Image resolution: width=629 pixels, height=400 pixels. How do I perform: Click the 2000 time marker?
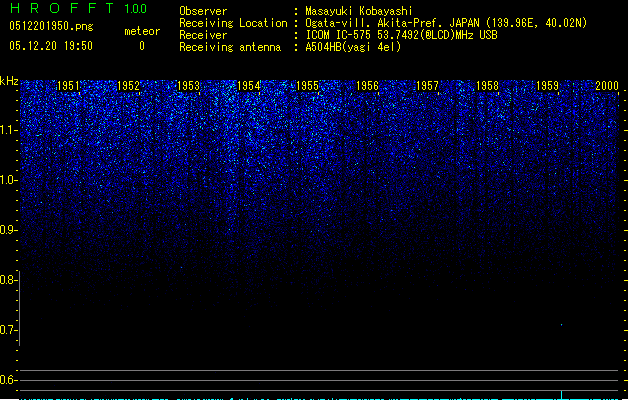pos(607,86)
